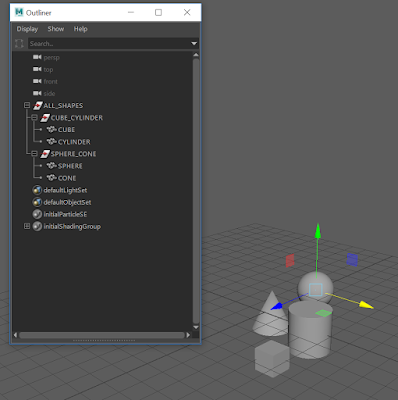The height and width of the screenshot is (400, 398).
Task: Click the yellow axis arrow of manipulator
Action: 366,305
